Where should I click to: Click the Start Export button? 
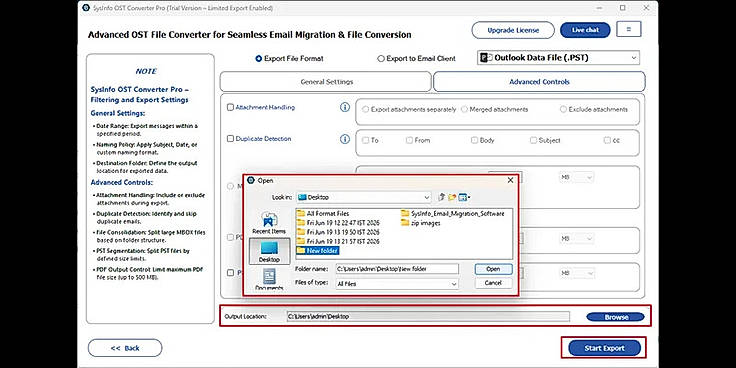point(604,348)
